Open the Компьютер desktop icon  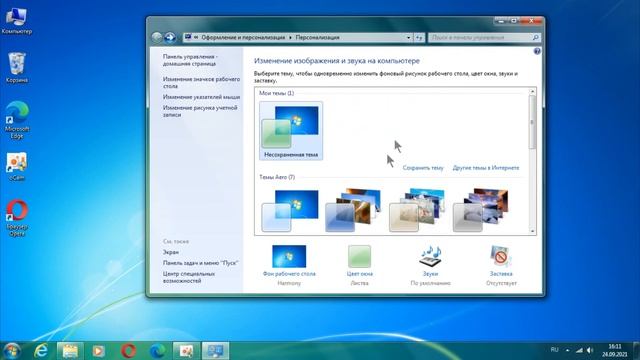pyautogui.click(x=16, y=20)
